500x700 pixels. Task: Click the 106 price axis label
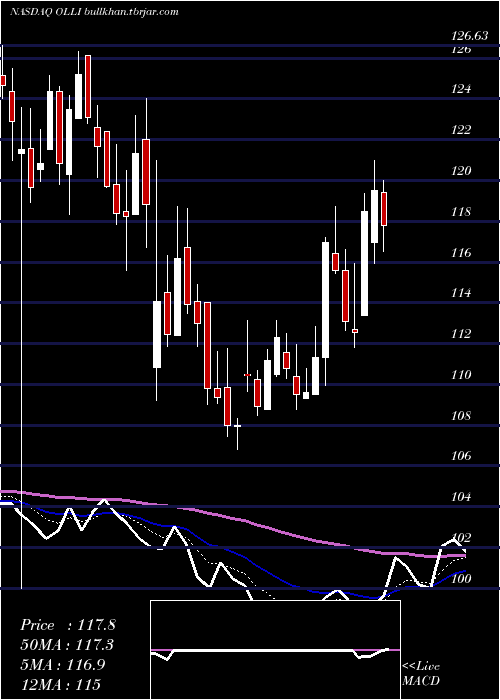click(x=461, y=456)
